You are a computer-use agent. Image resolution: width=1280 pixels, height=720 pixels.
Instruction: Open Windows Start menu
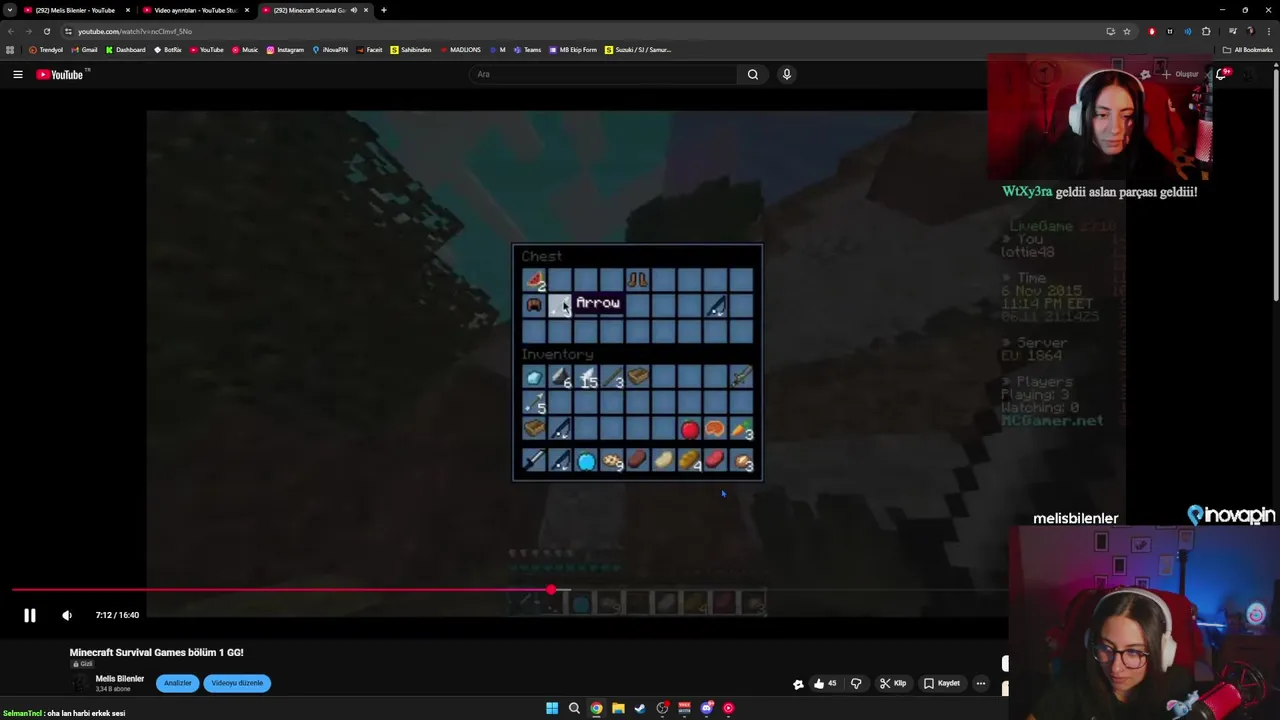pos(552,708)
